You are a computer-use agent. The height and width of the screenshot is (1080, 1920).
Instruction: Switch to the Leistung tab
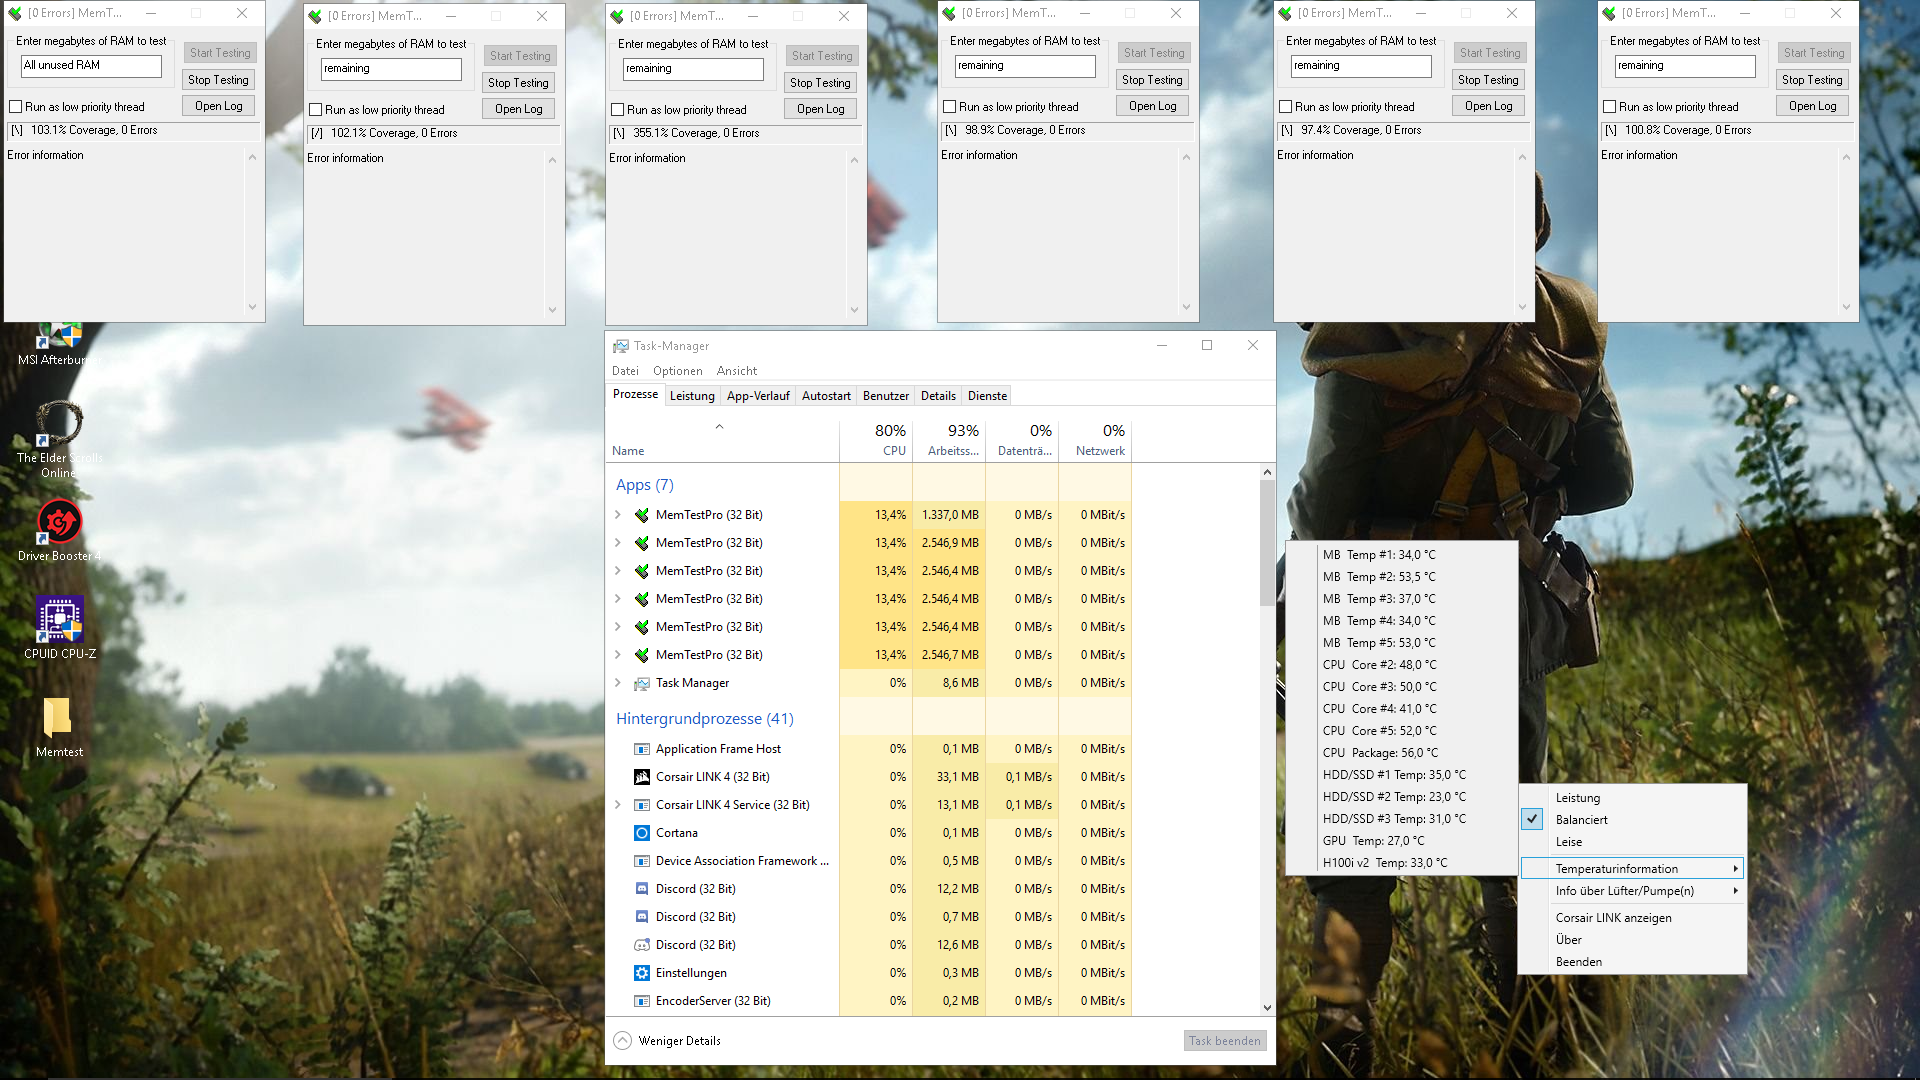pyautogui.click(x=692, y=396)
